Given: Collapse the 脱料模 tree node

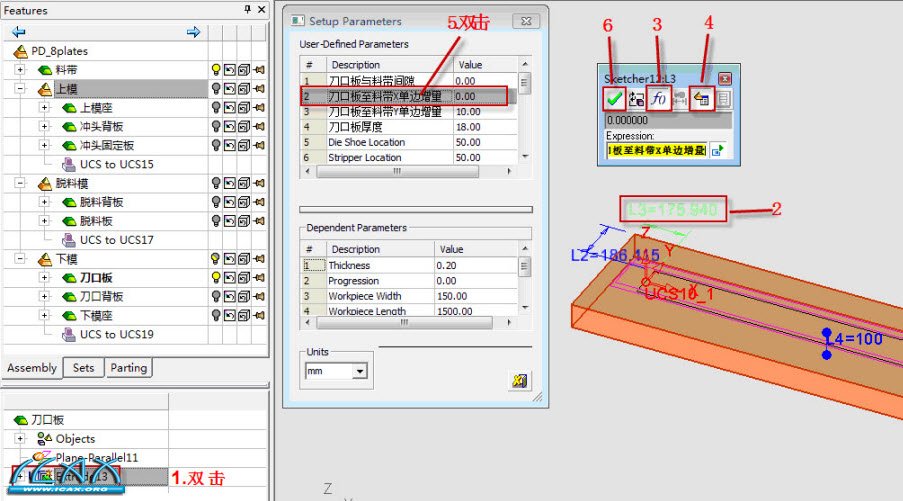Looking at the screenshot, I should (20, 183).
